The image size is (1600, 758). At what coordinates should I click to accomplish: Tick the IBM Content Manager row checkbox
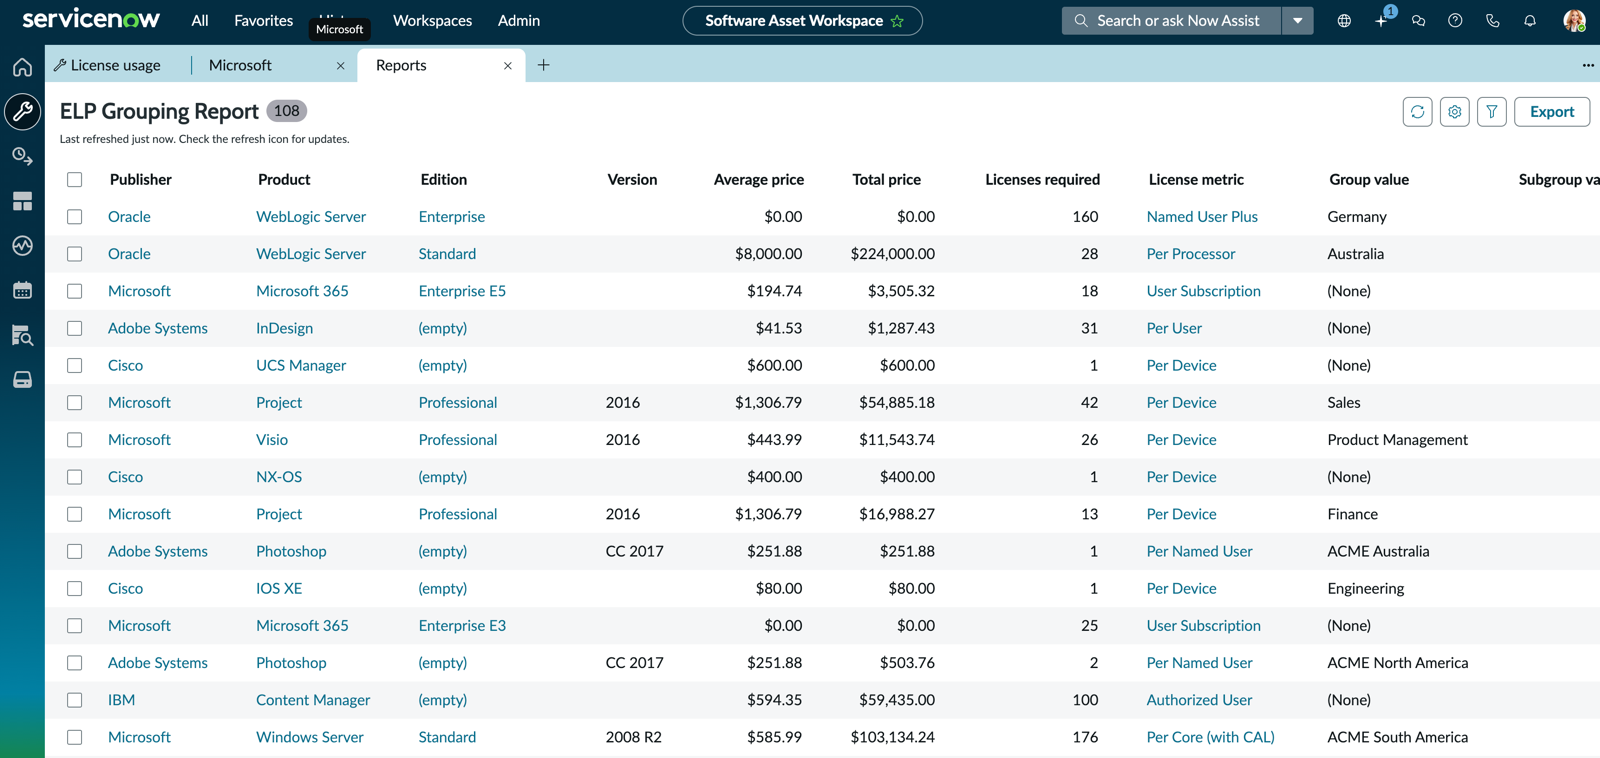pos(75,700)
